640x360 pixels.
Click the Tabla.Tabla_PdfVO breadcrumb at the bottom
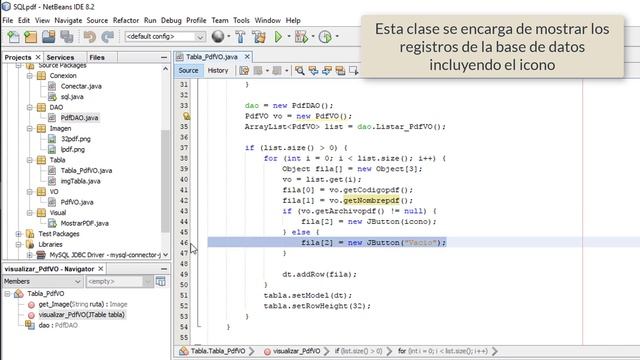click(x=218, y=351)
